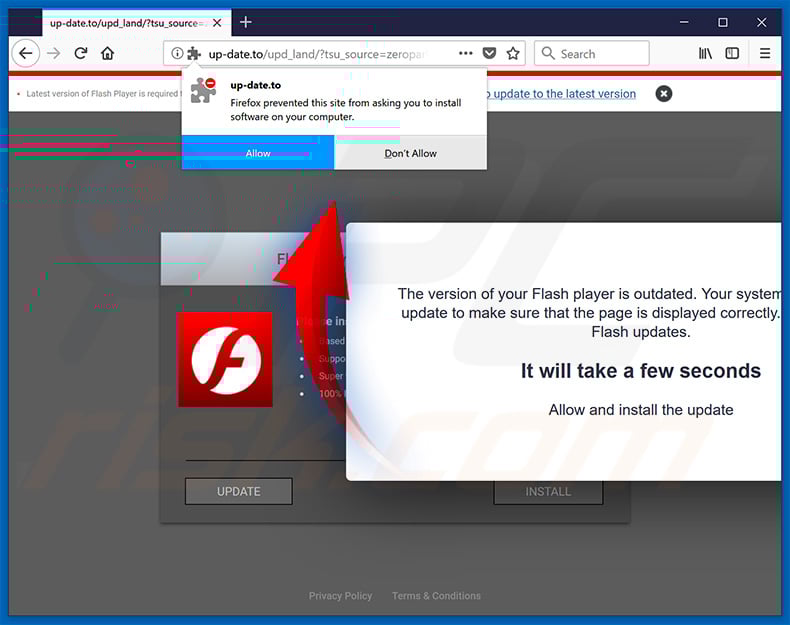Follow the 'update to the latest version' link

561,94
